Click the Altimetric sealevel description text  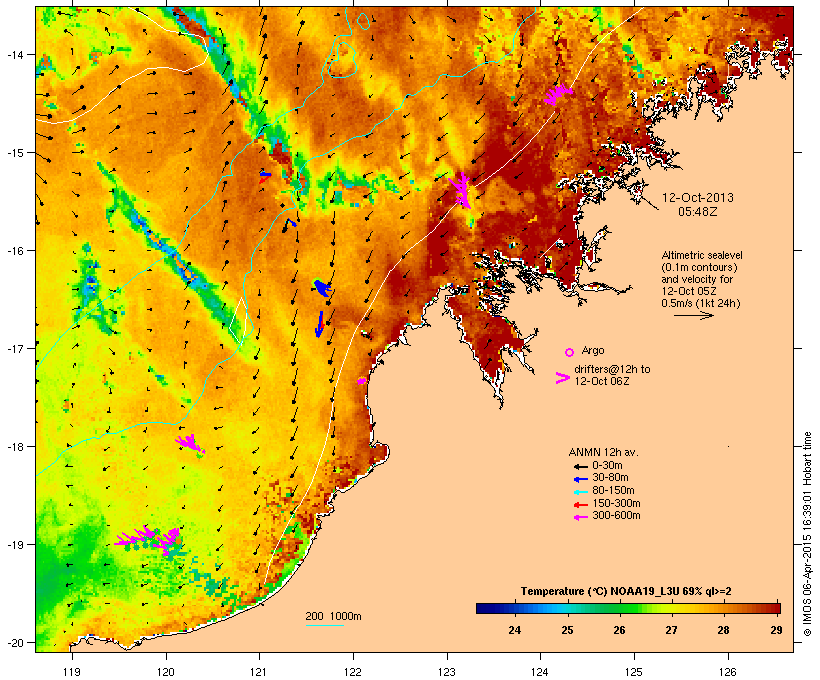click(702, 279)
